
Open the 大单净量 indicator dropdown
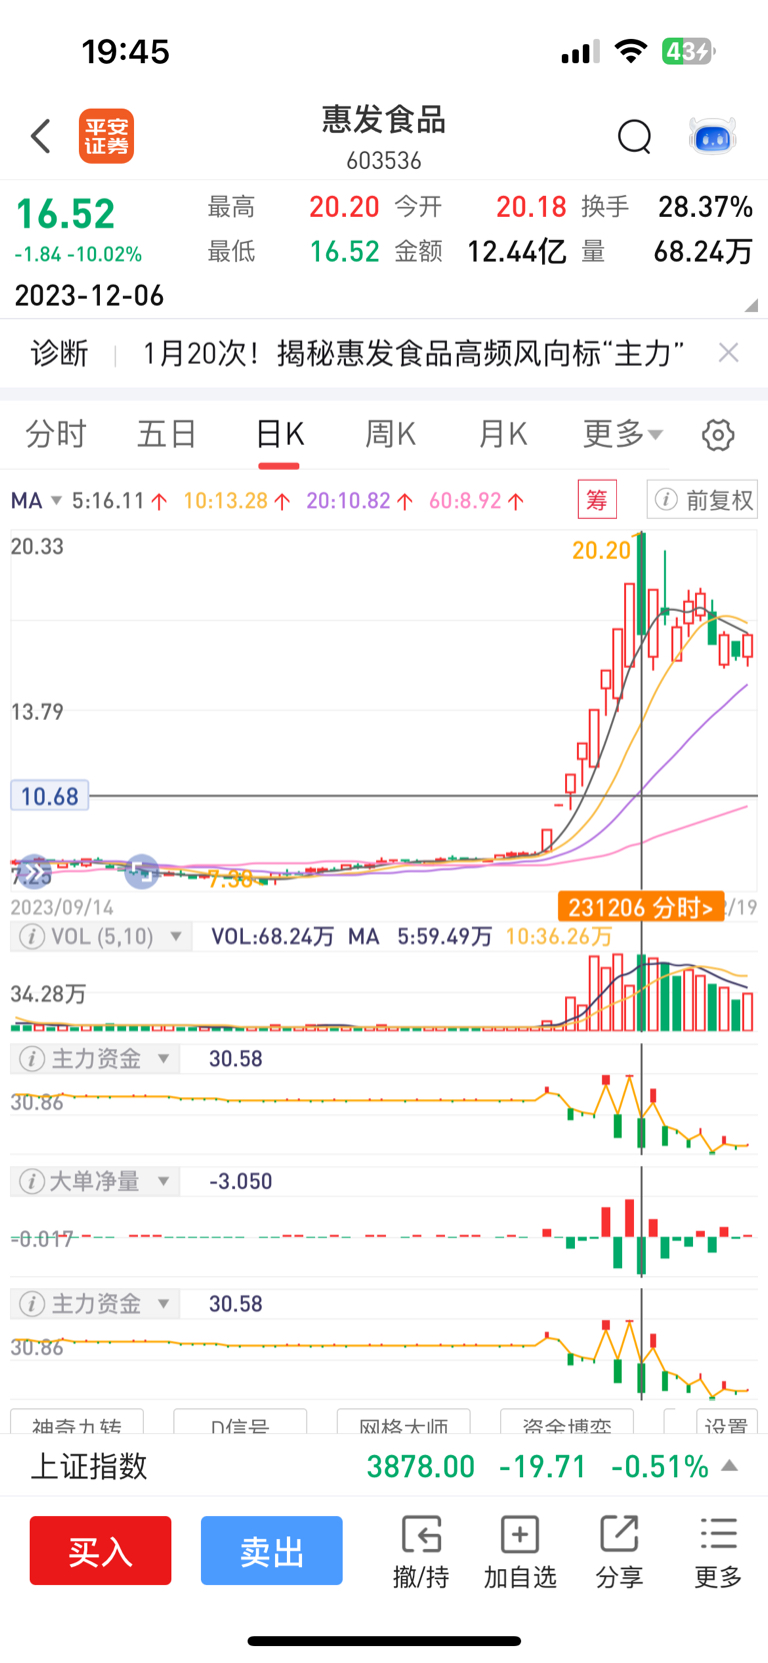point(163,1182)
